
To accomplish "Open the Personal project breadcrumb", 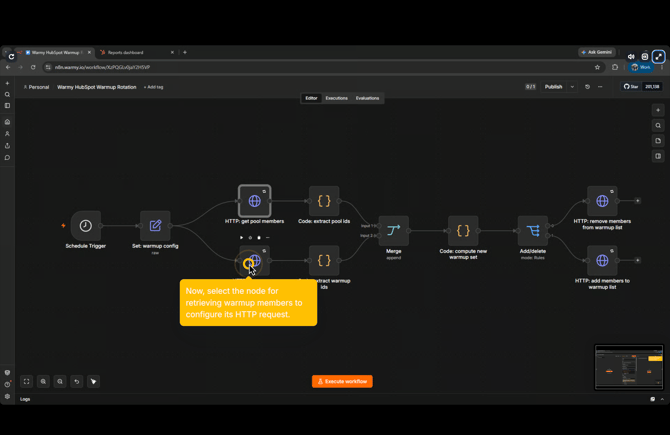I will tap(36, 87).
